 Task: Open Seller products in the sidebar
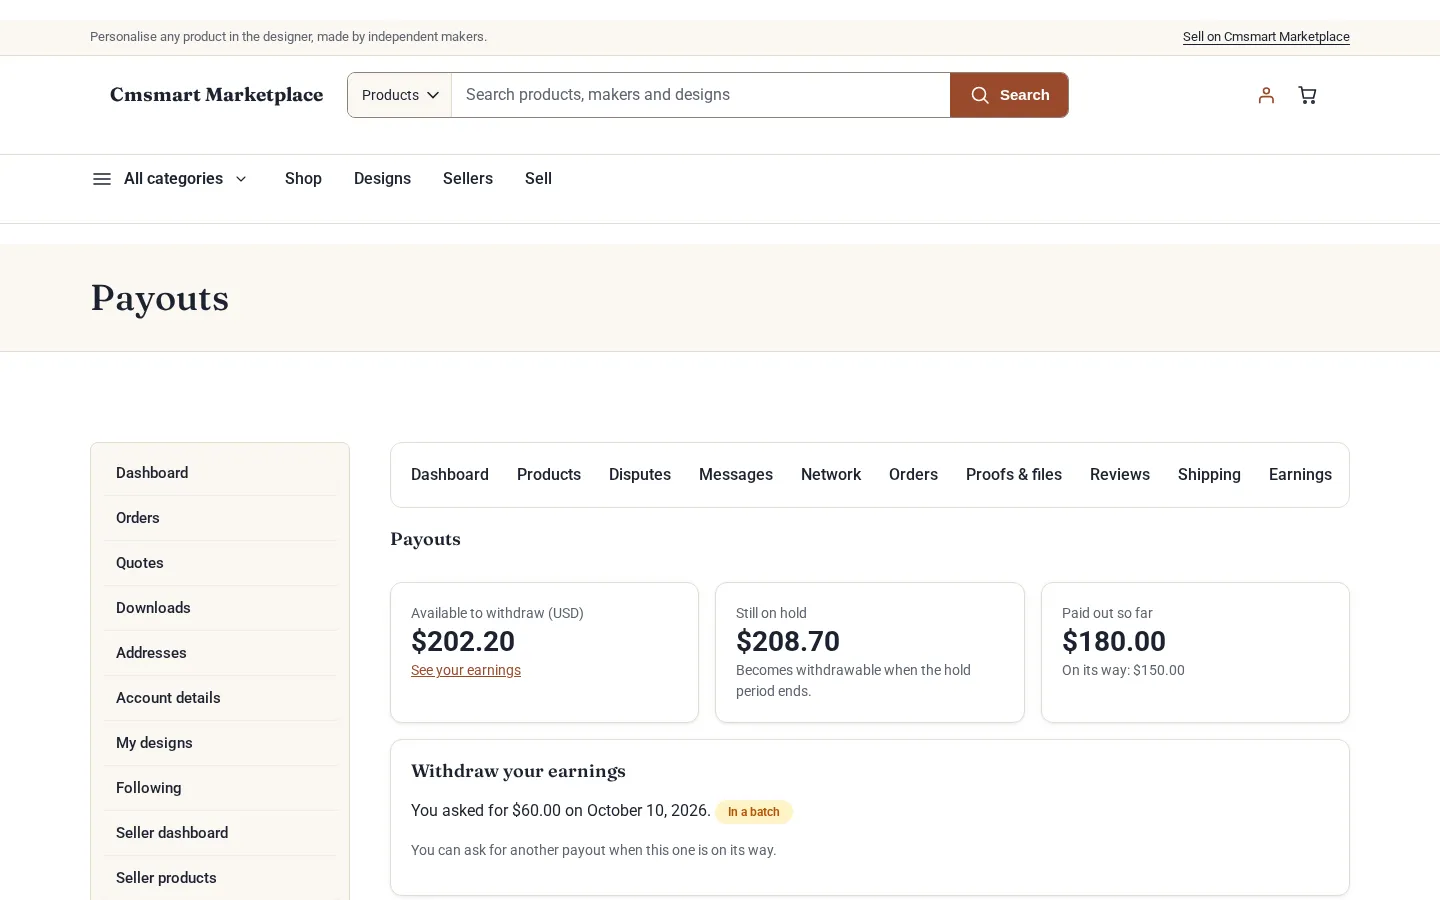[220, 878]
